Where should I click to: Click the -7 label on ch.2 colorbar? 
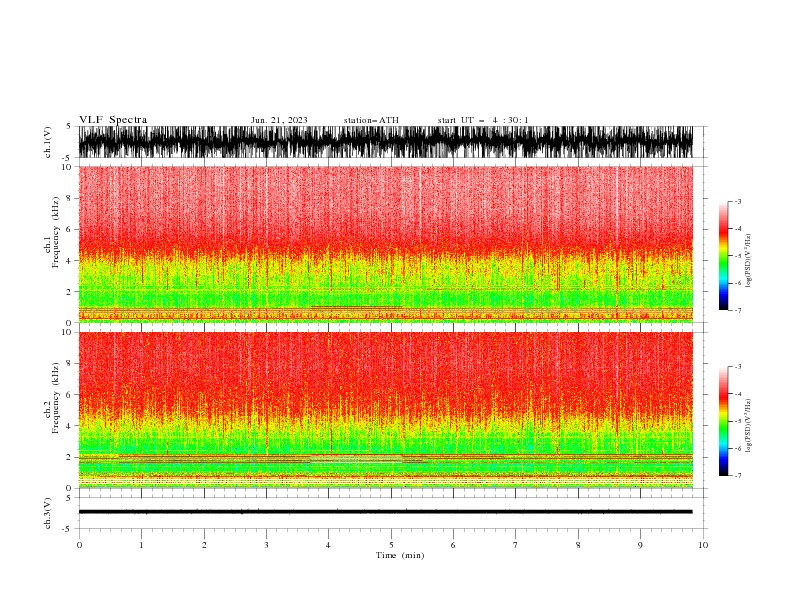pos(738,476)
